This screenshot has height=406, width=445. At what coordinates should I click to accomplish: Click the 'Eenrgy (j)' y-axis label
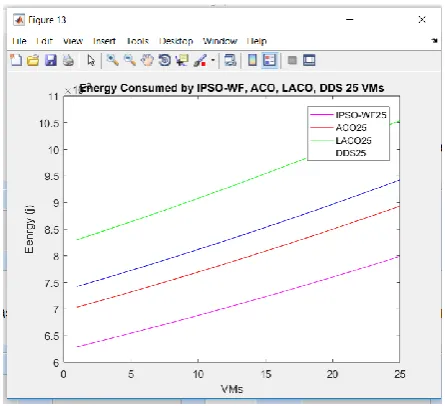29,229
